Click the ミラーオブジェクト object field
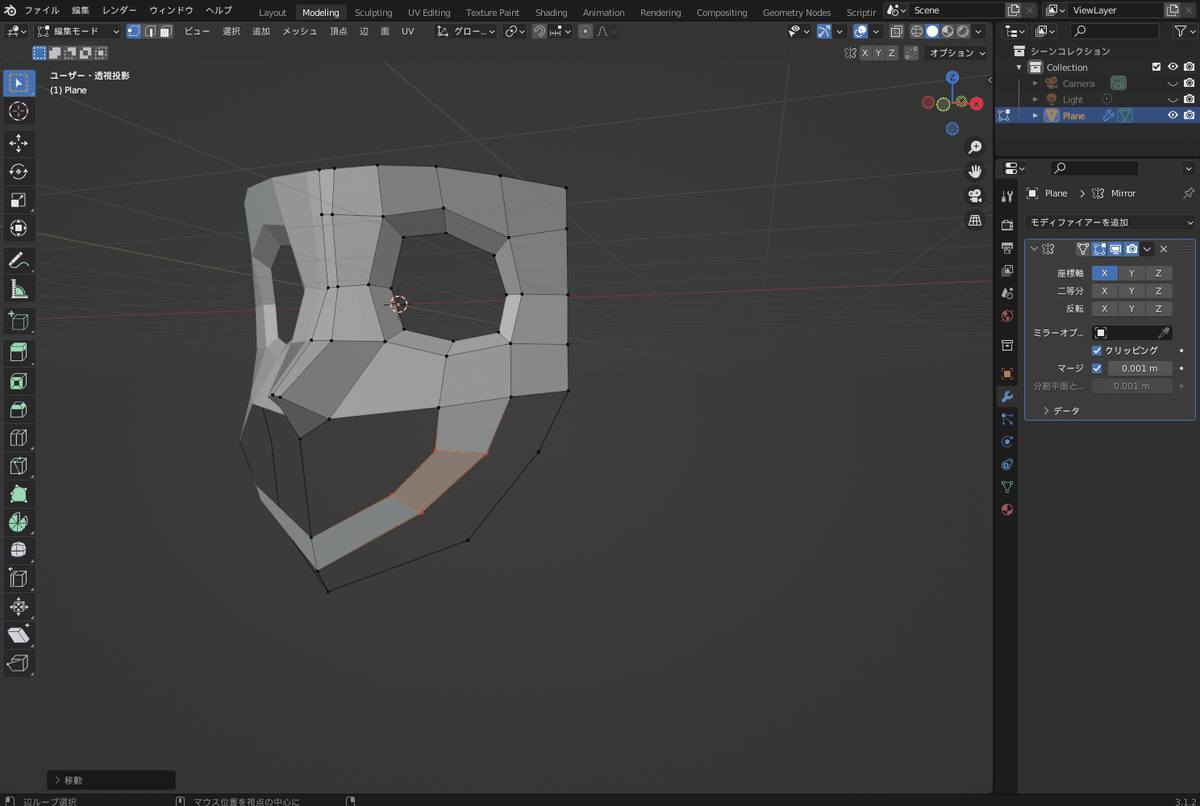Viewport: 1200px width, 806px height. 1132,333
